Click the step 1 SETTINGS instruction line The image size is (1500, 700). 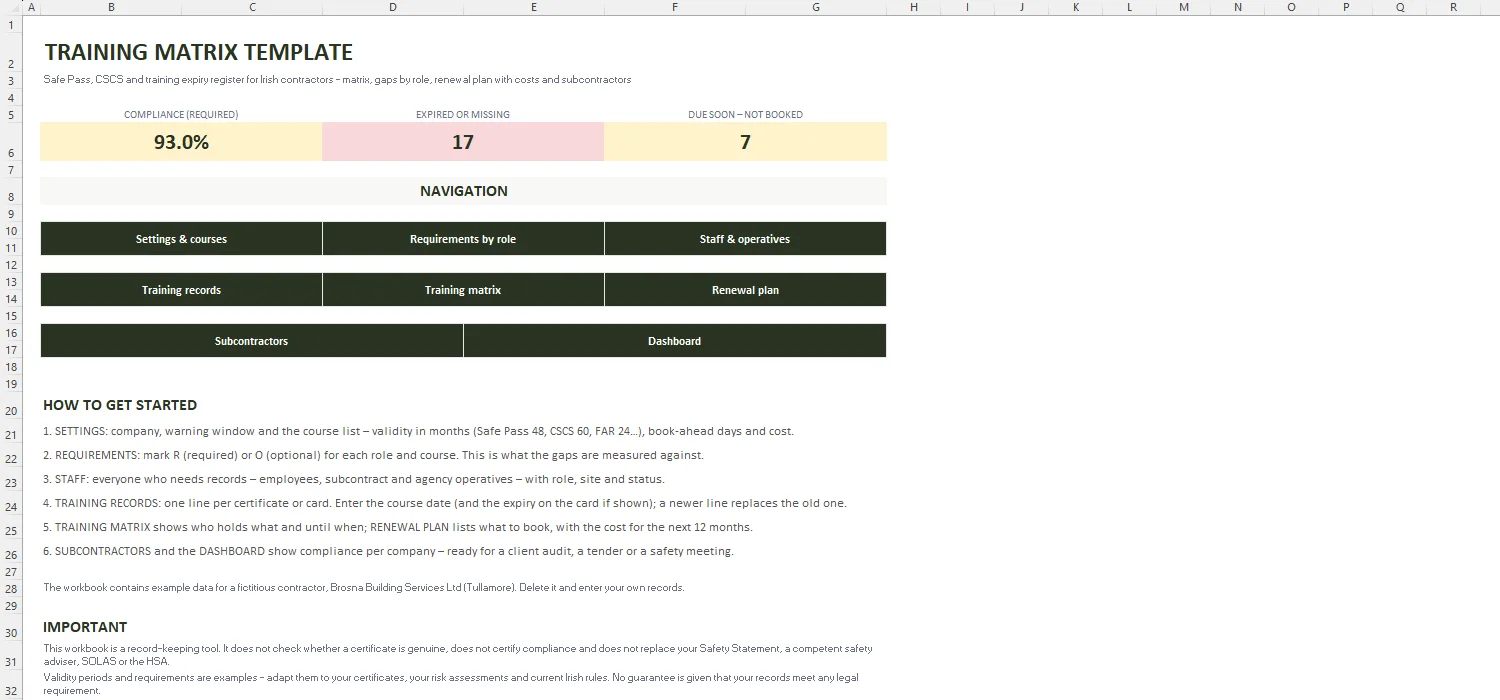418,431
